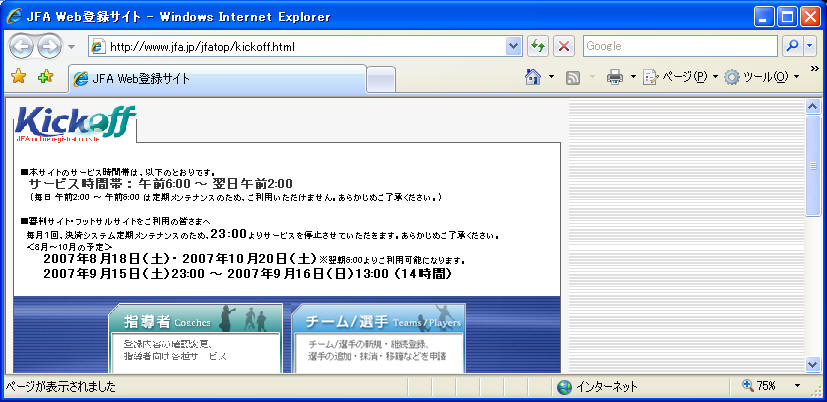
Task: Open the recent pages dropdown arrow
Action: [x=72, y=47]
